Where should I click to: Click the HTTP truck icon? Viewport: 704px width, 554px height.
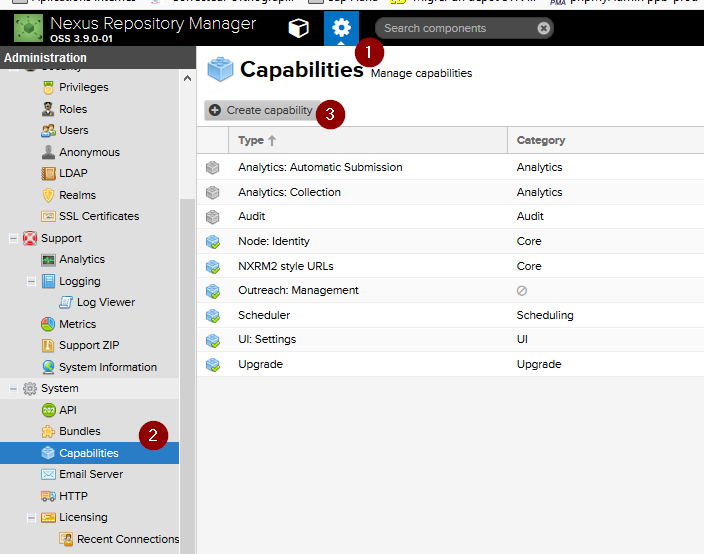point(48,496)
